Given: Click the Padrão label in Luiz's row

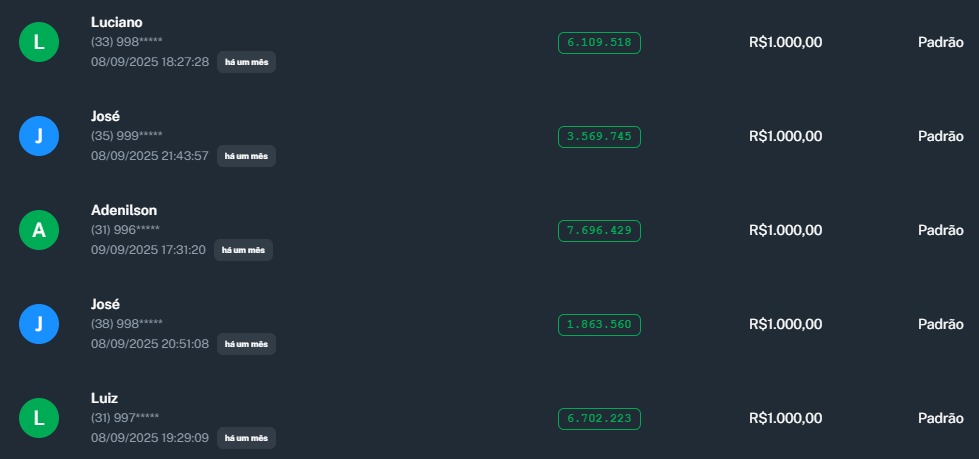Looking at the screenshot, I should (x=940, y=418).
